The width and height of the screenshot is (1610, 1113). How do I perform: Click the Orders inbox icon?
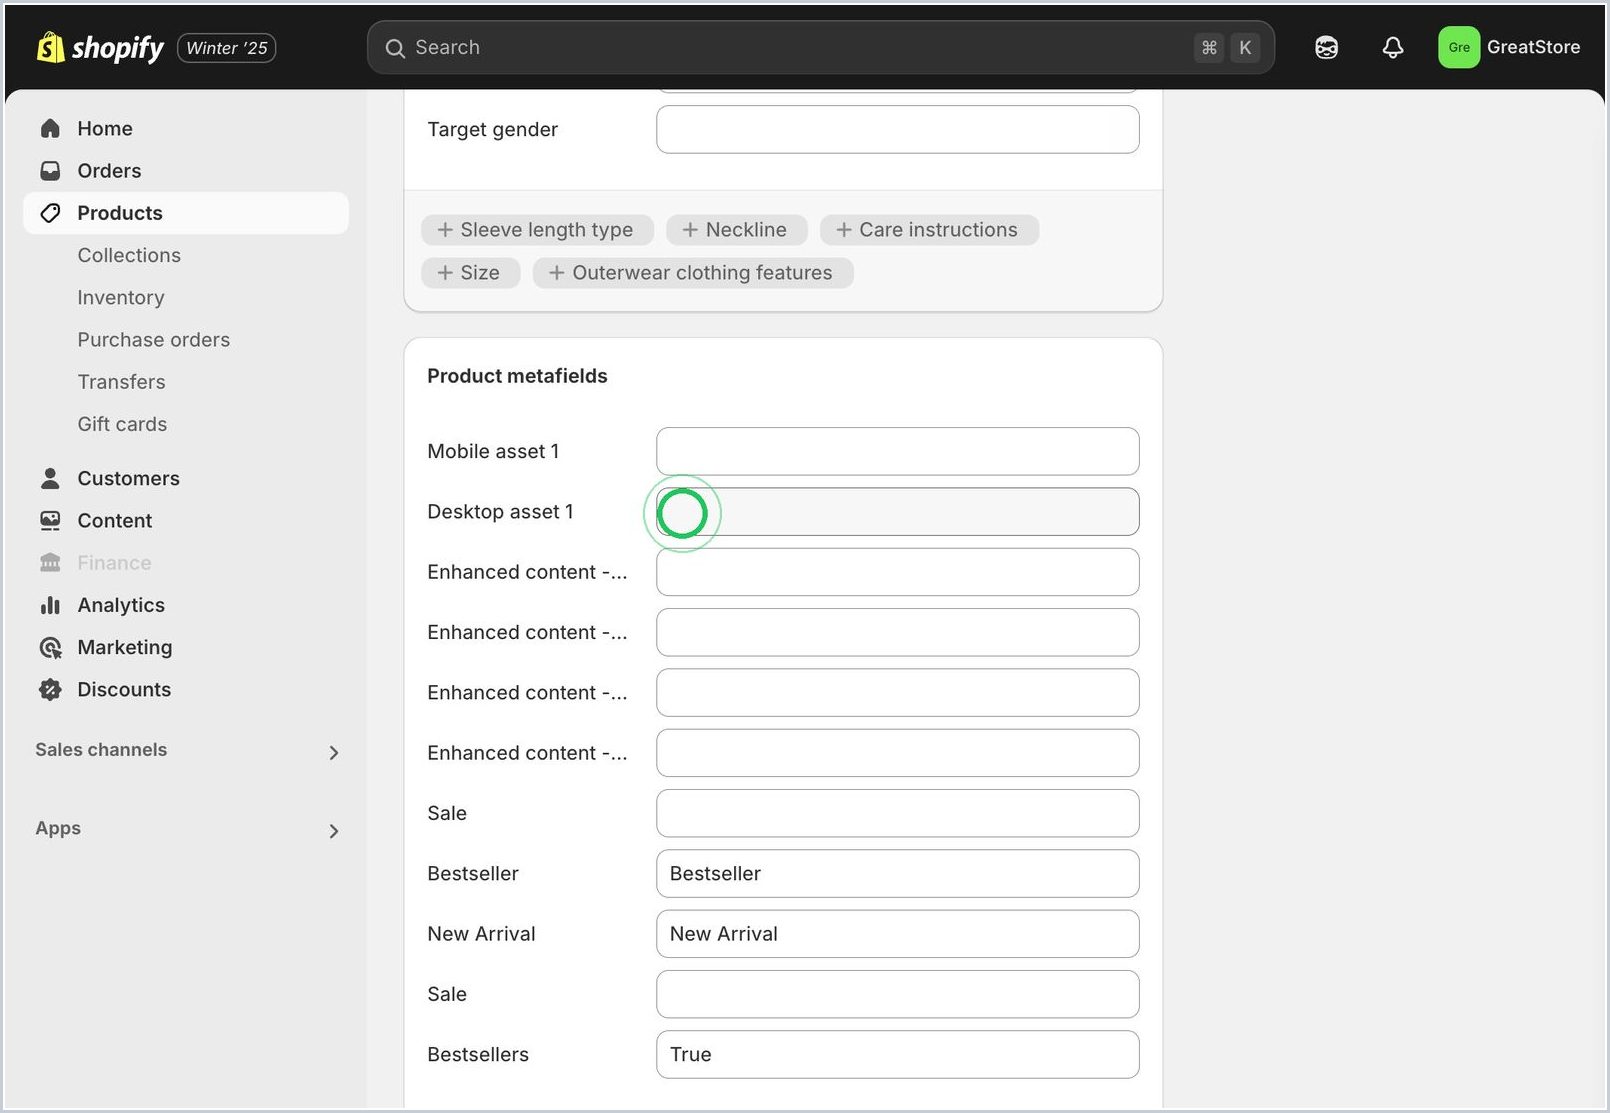click(x=50, y=171)
